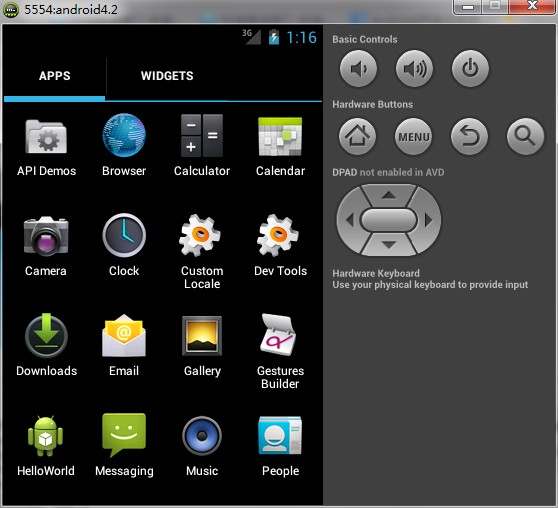Launch the HelloWorld android app

46,436
